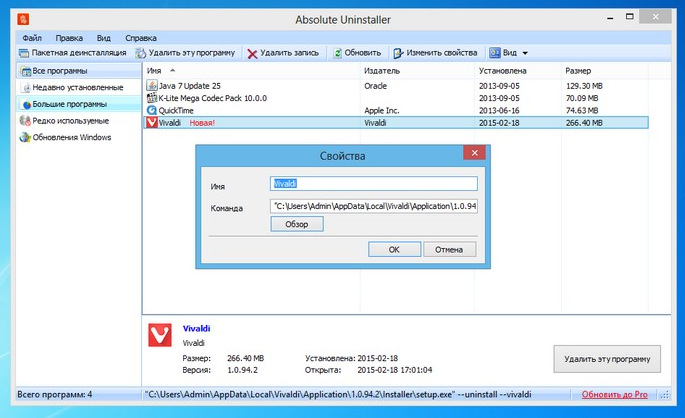Open the Справка menu
This screenshot has height=418, width=685.
(x=141, y=38)
